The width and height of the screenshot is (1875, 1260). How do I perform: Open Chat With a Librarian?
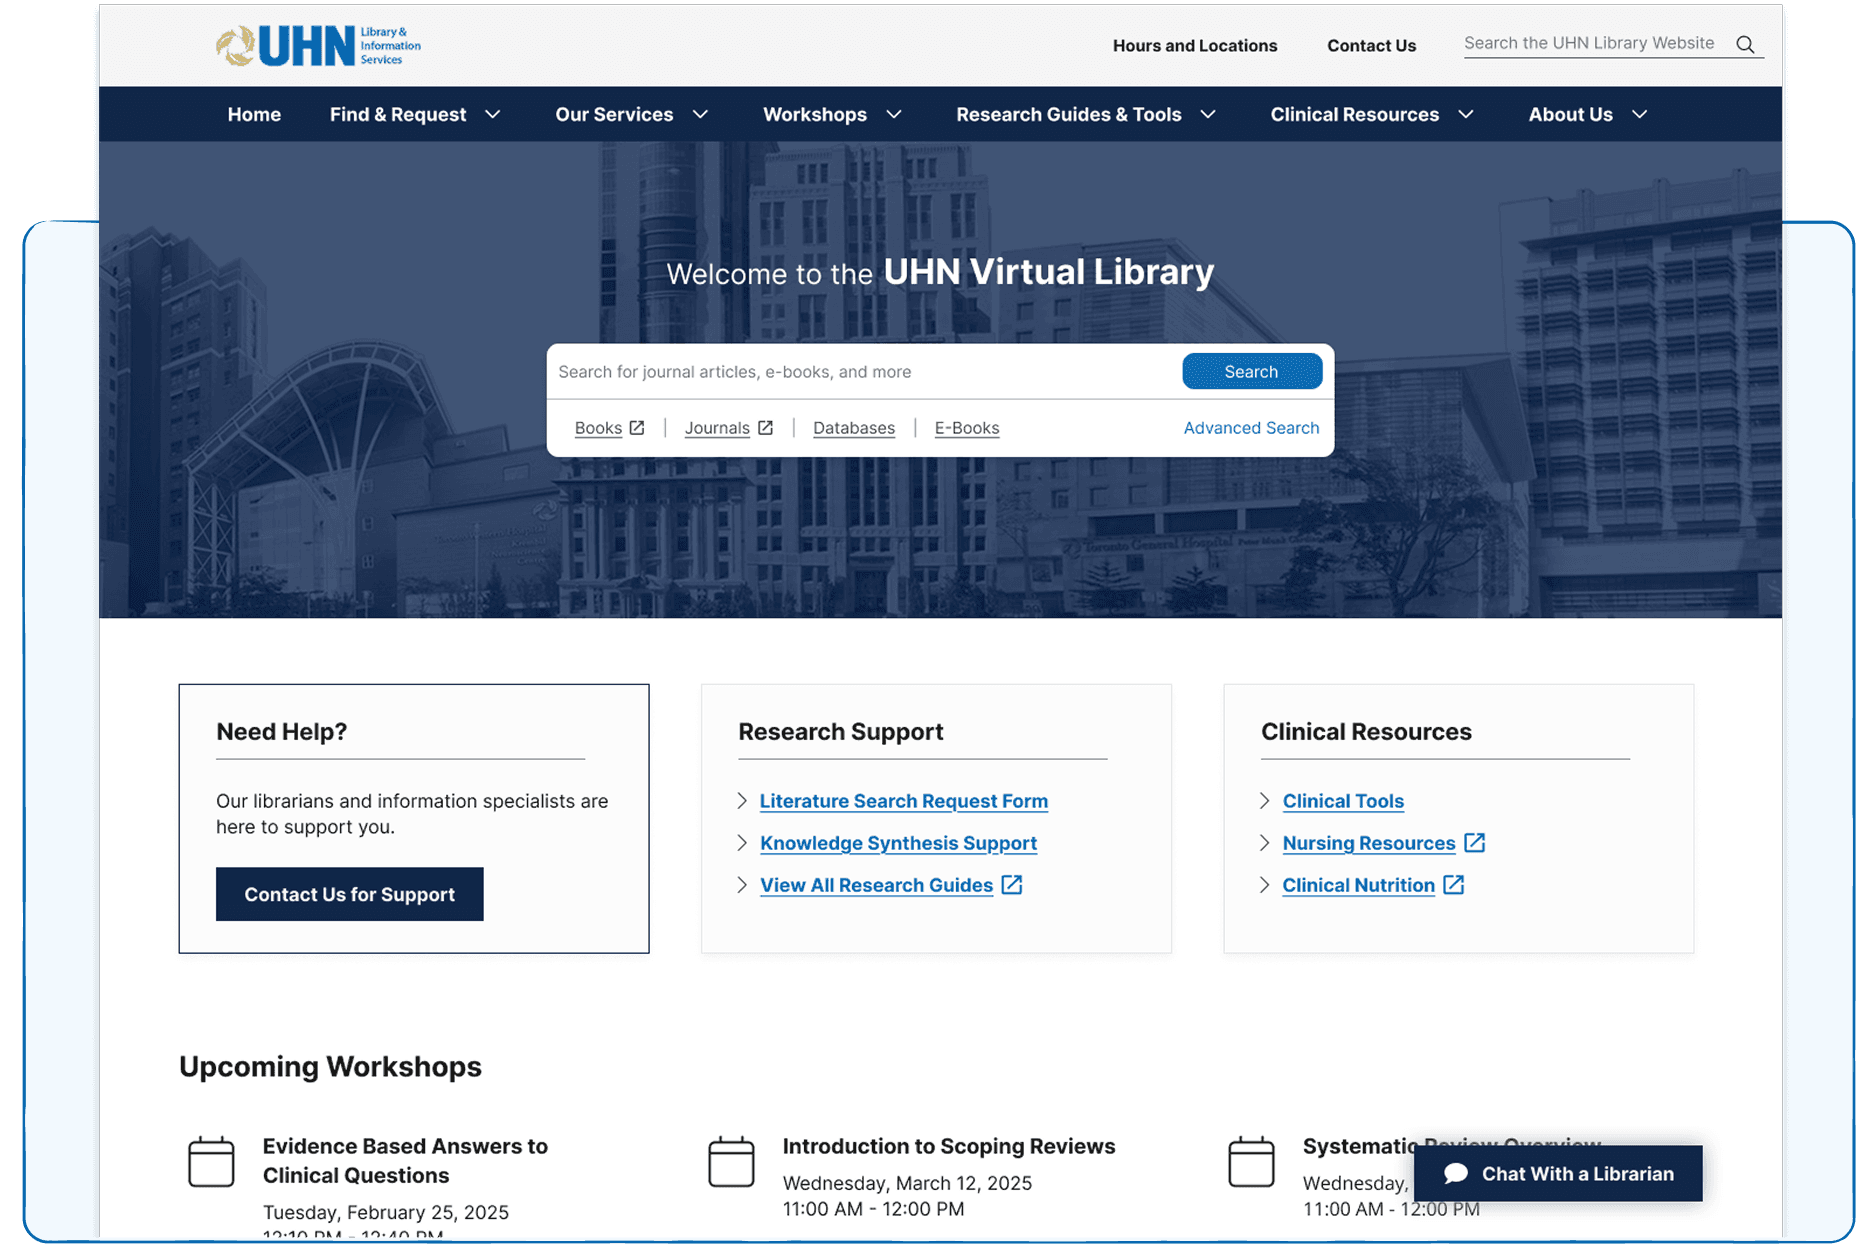[x=1558, y=1173]
